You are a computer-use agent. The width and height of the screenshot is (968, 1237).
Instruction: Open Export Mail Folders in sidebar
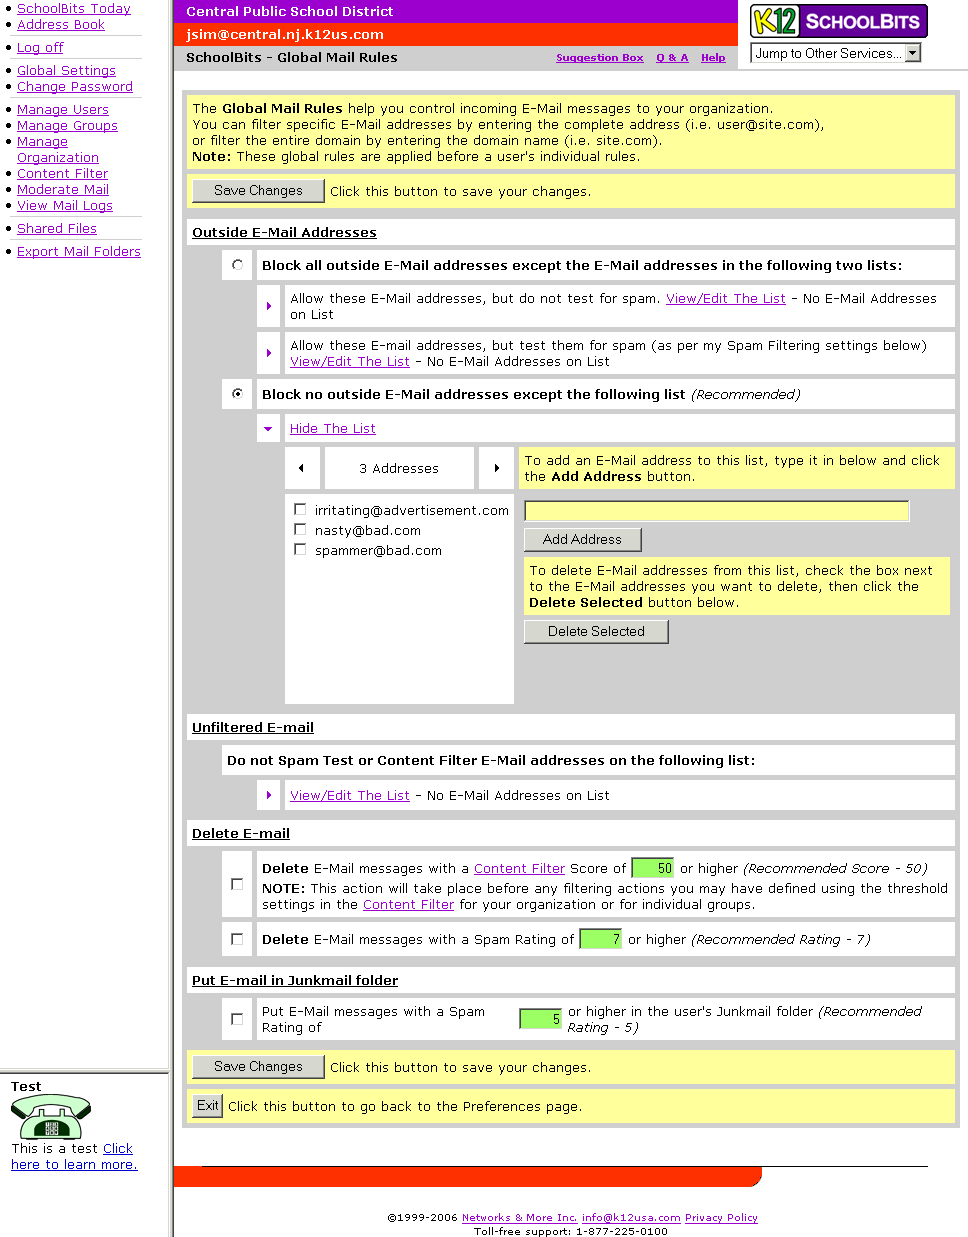(79, 251)
